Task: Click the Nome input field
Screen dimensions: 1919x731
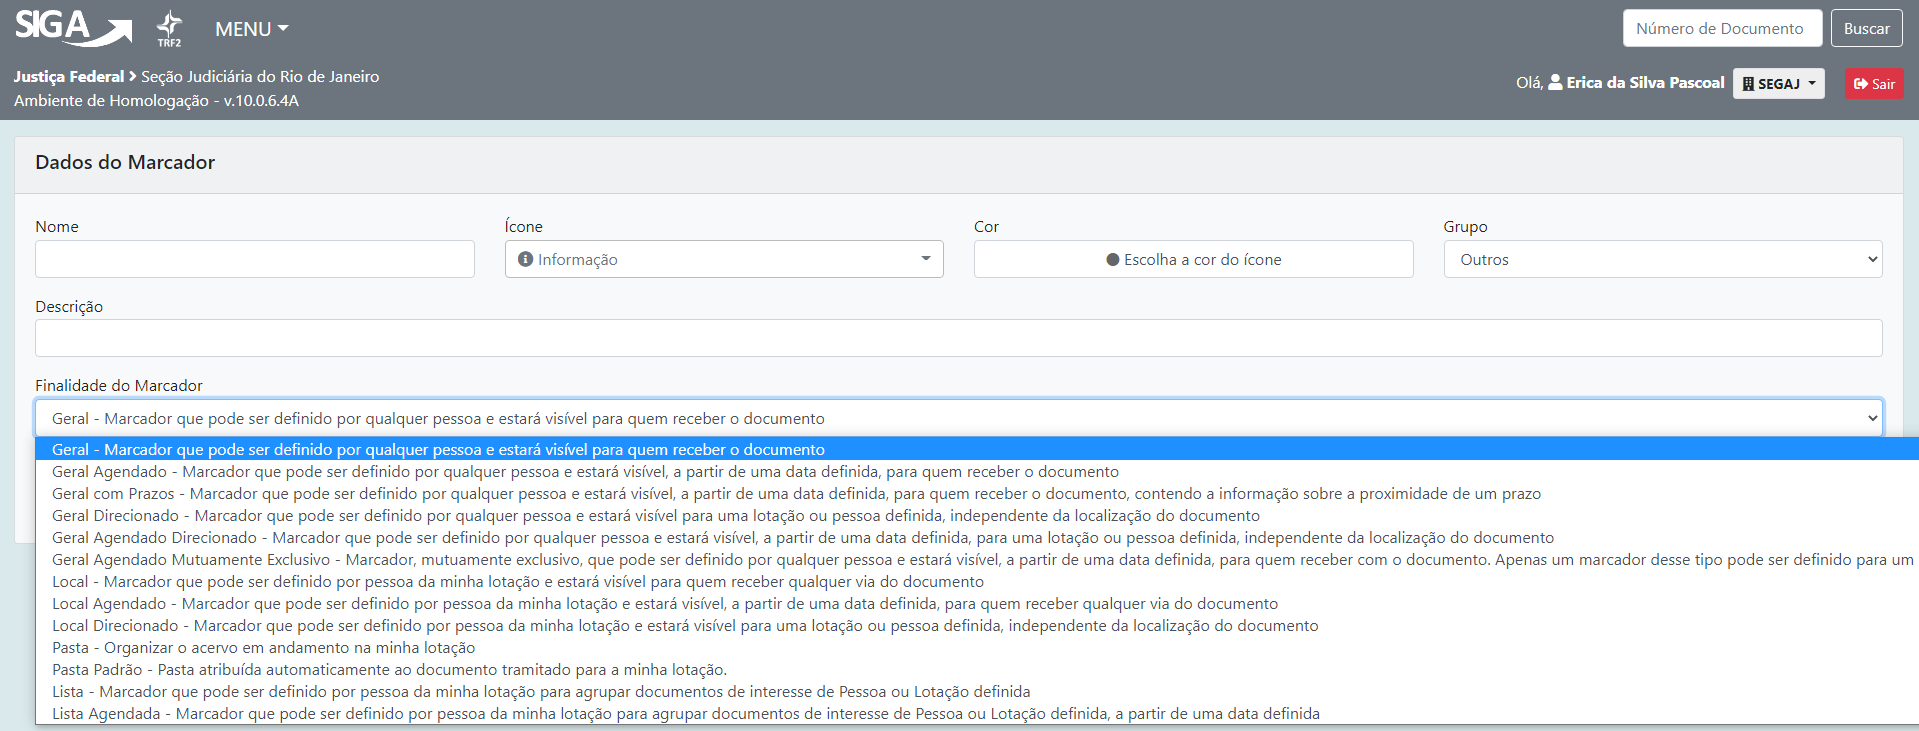Action: (x=254, y=259)
